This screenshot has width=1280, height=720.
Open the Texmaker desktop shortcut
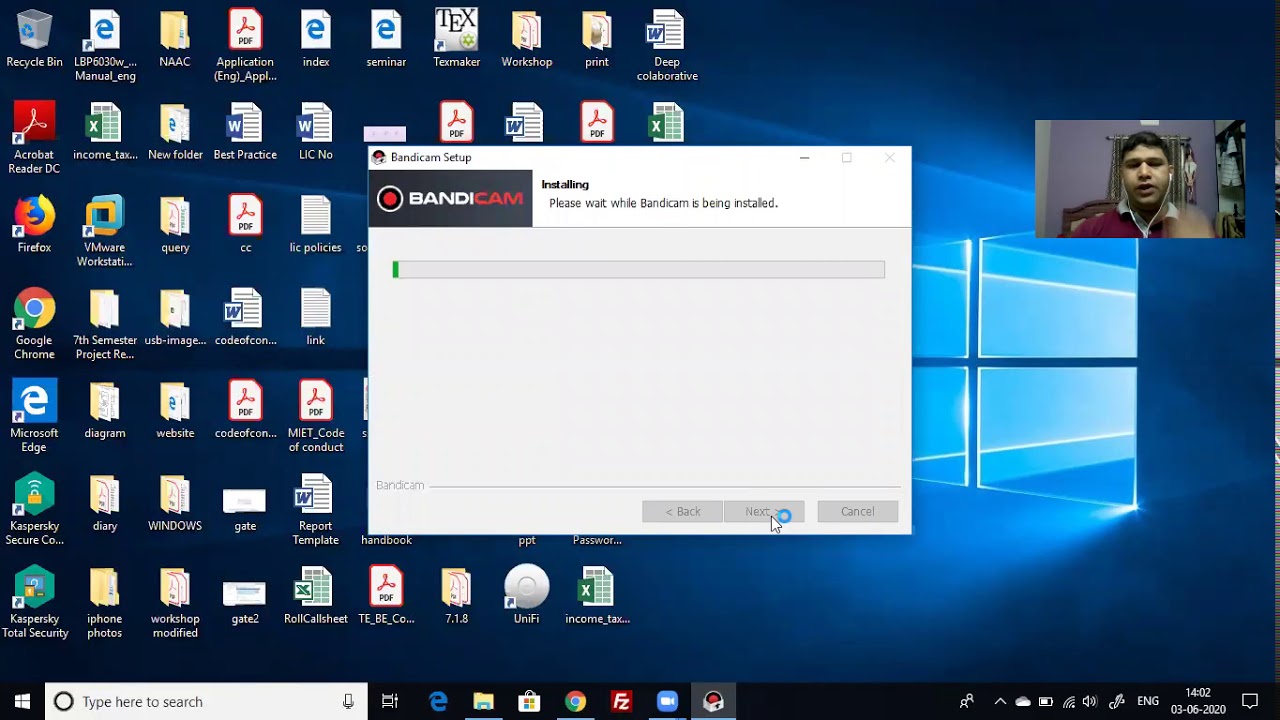coord(456,40)
